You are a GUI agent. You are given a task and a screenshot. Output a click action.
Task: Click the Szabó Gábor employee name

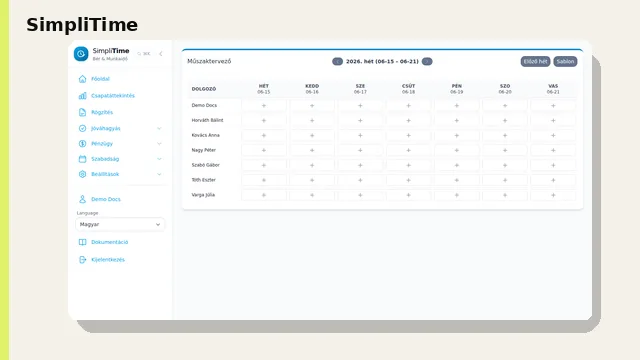(206, 165)
